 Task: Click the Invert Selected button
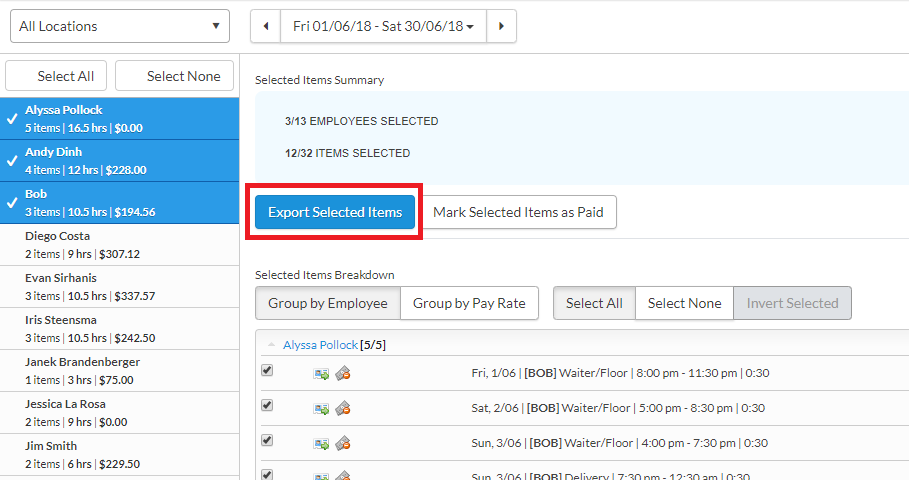[792, 303]
